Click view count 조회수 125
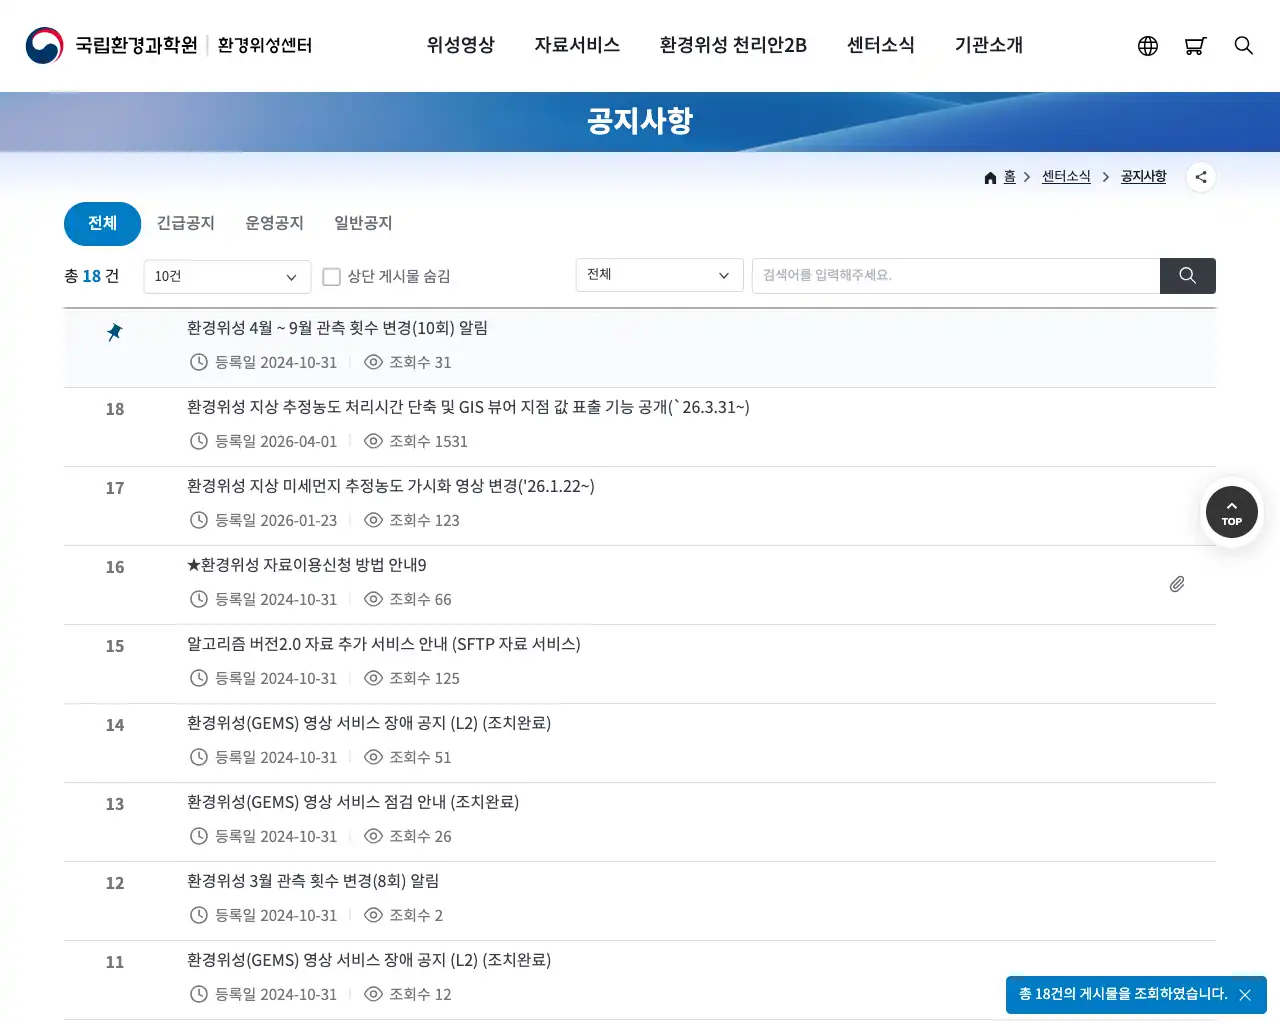The image size is (1280, 1024). pyautogui.click(x=424, y=678)
